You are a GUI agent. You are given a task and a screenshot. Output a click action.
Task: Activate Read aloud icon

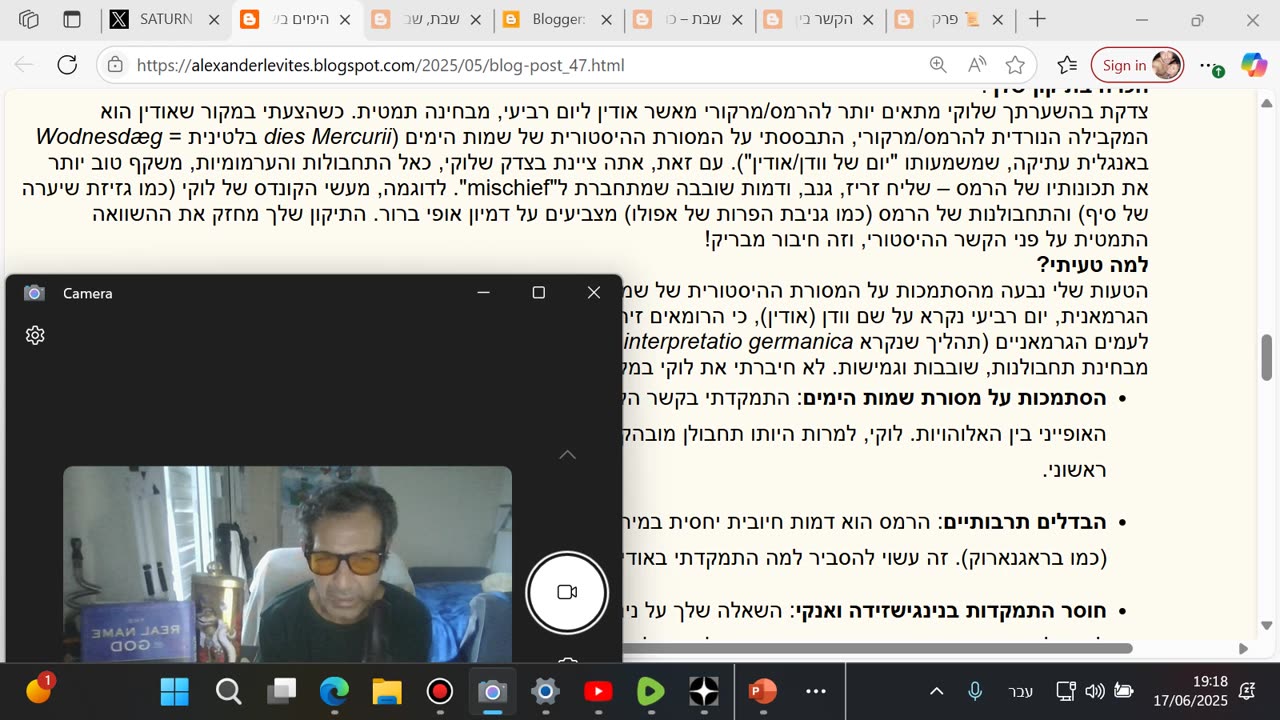point(977,65)
